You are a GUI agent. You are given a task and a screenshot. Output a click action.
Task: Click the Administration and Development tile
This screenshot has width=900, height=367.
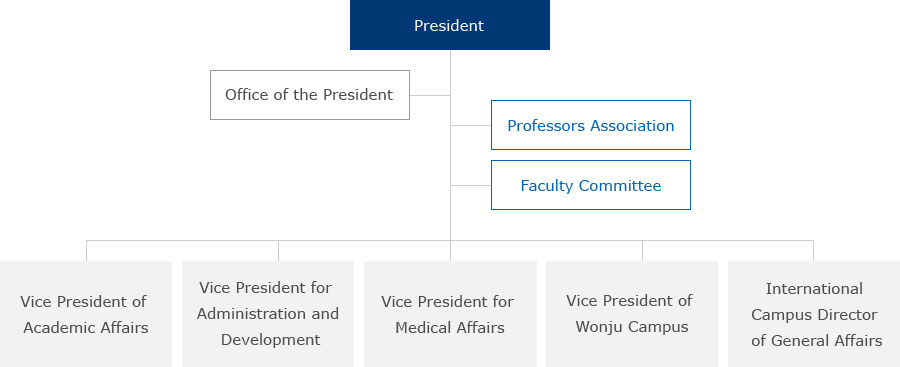click(x=268, y=314)
